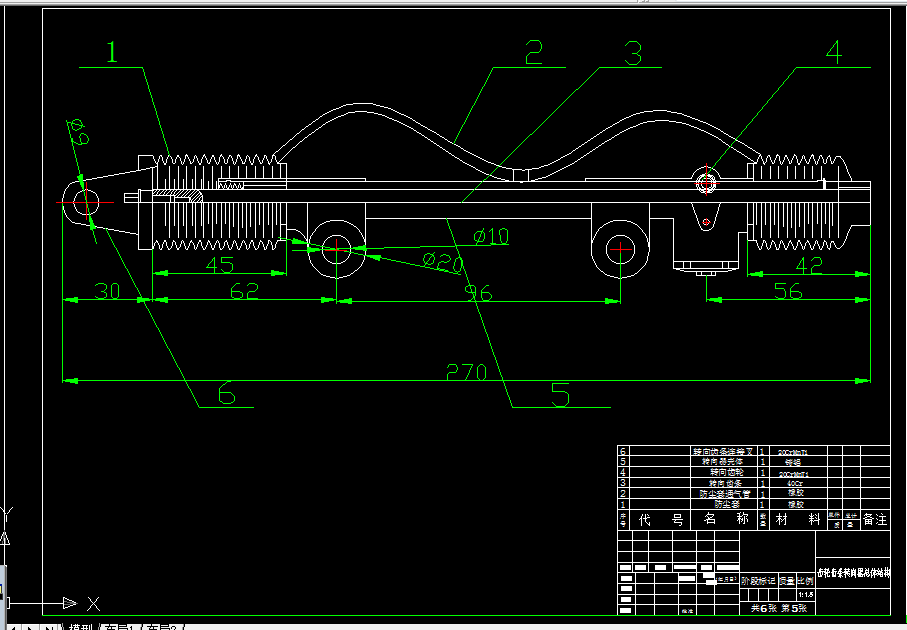The image size is (907, 630).
Task: Click the 45 dimension value
Action: coord(220,265)
